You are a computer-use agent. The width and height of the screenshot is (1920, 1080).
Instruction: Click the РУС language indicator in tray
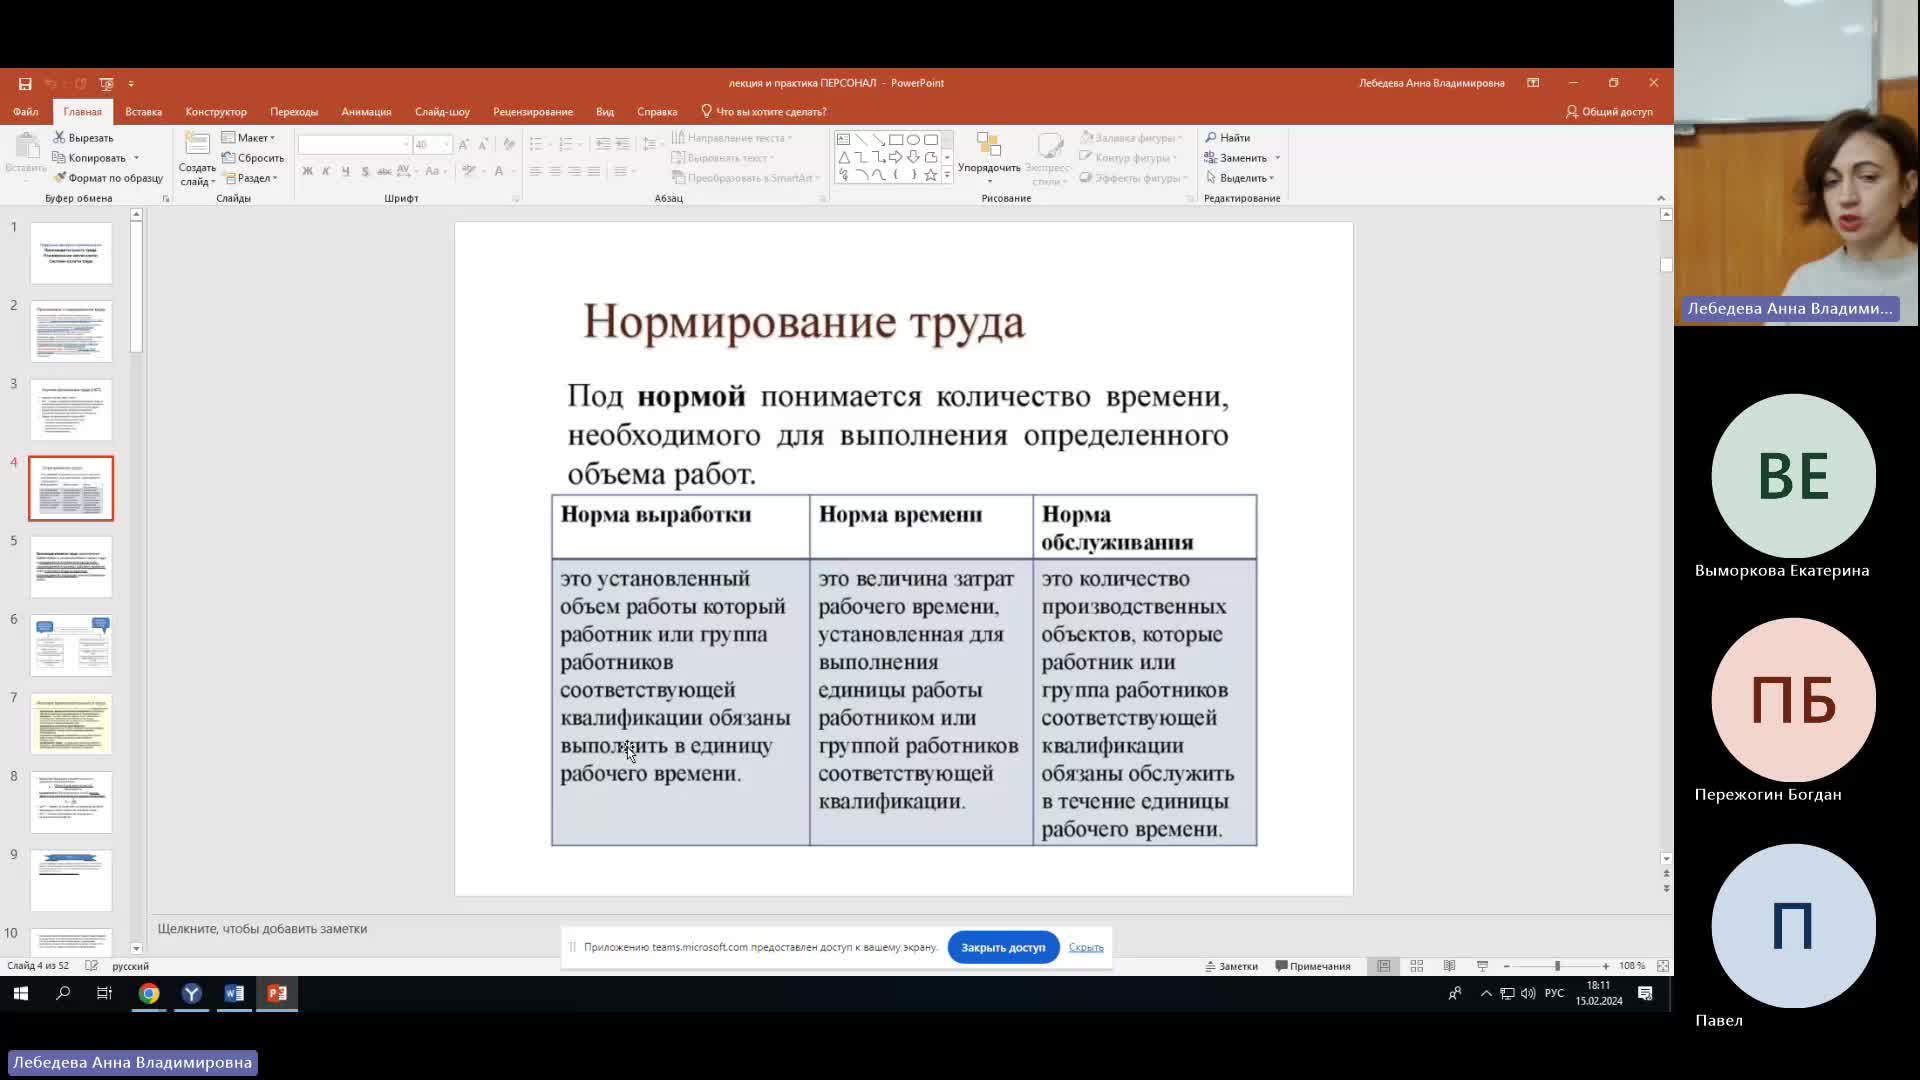coord(1554,993)
